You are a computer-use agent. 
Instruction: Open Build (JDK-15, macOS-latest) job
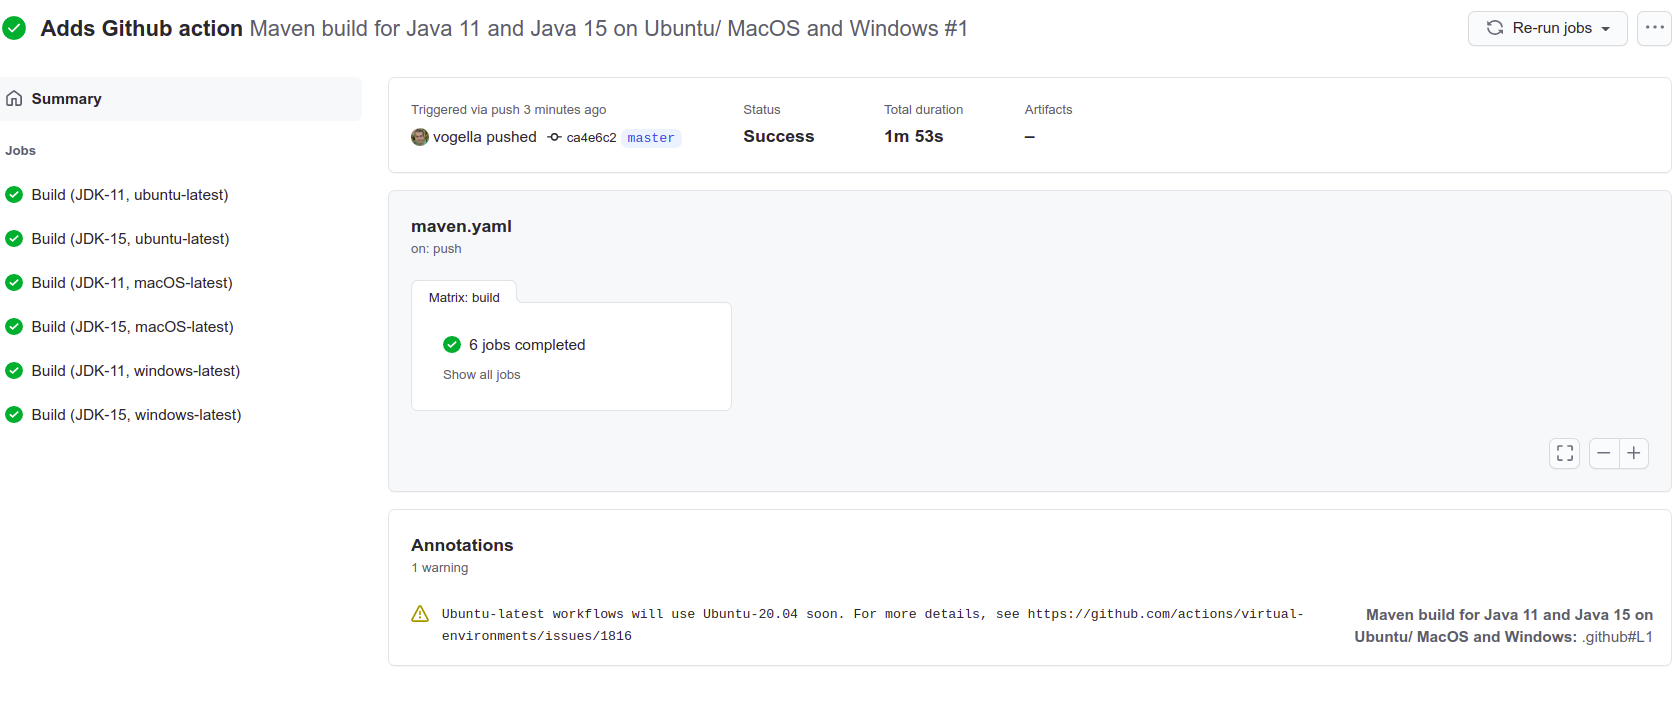(x=132, y=326)
